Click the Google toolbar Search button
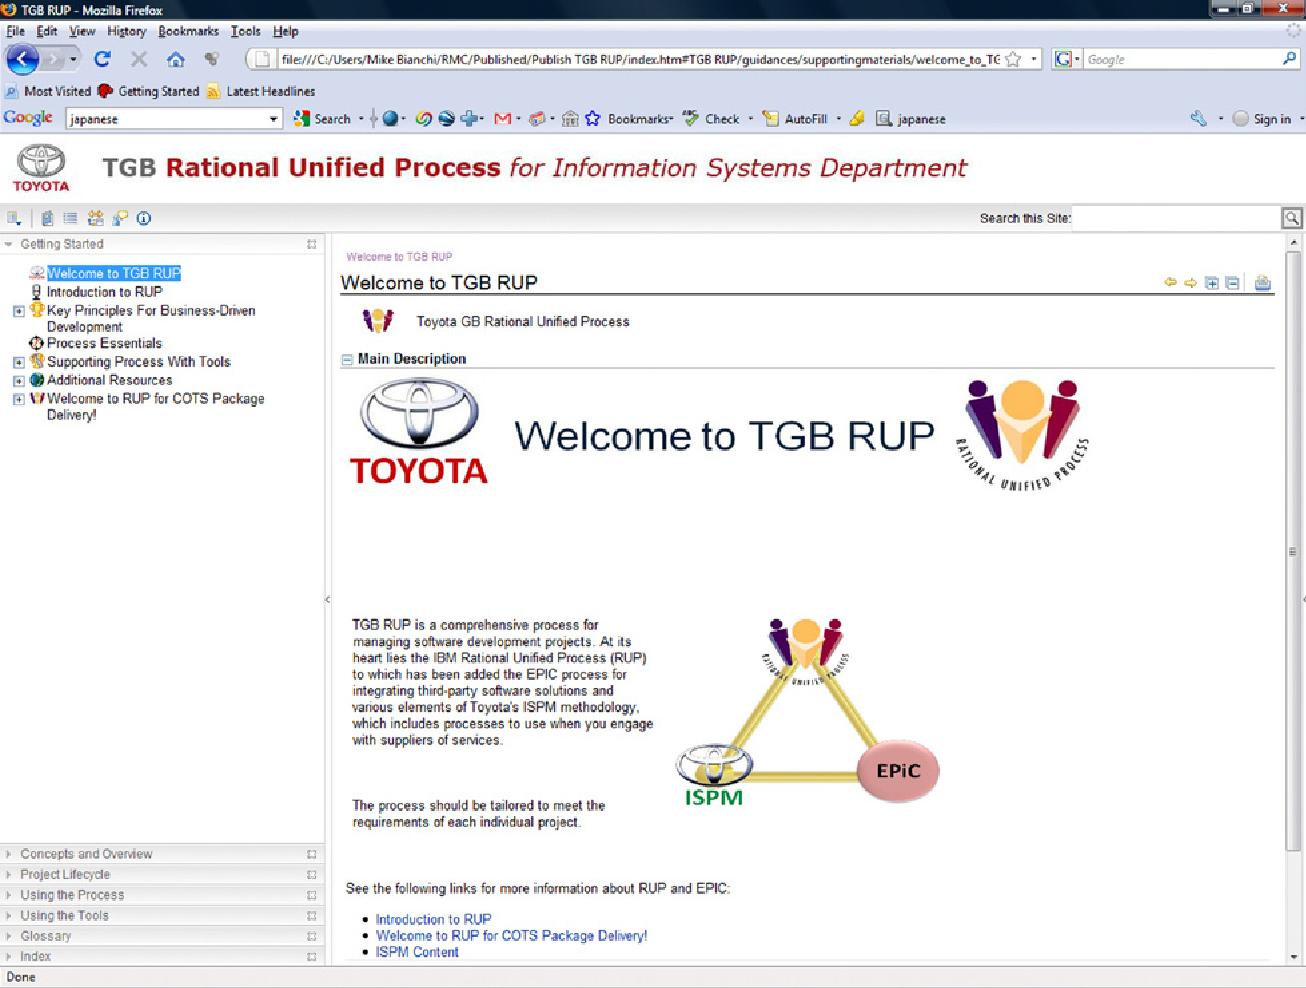The width and height of the screenshot is (1306, 988). tap(323, 118)
